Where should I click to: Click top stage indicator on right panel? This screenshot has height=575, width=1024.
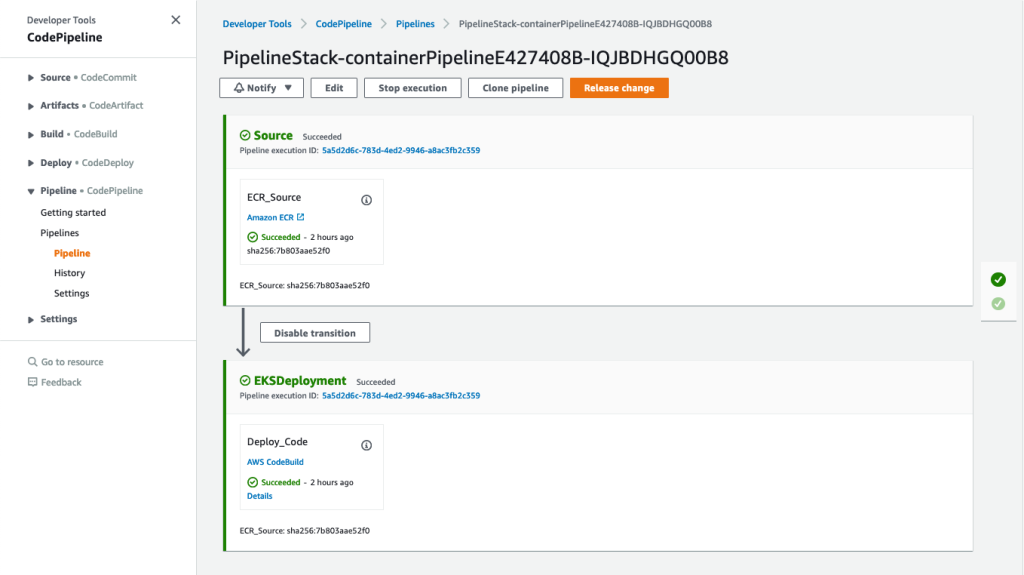click(x=998, y=280)
